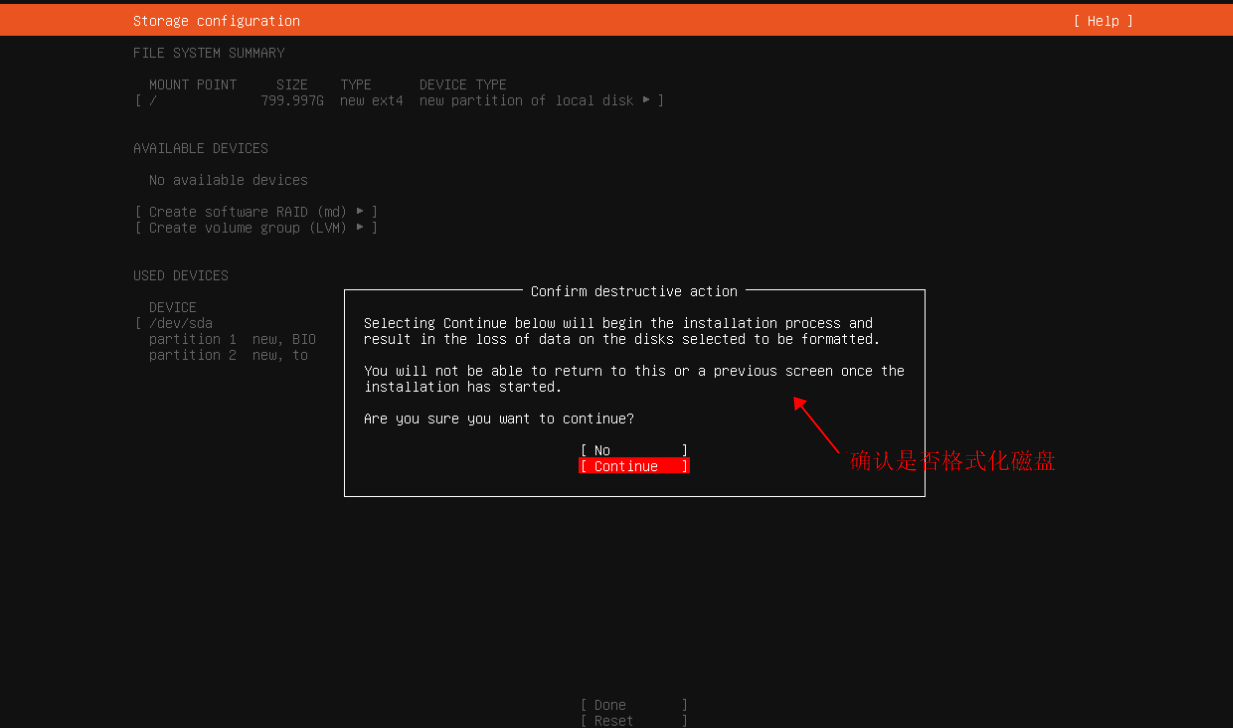
Task: Click 'No available devices' text
Action: pos(228,180)
